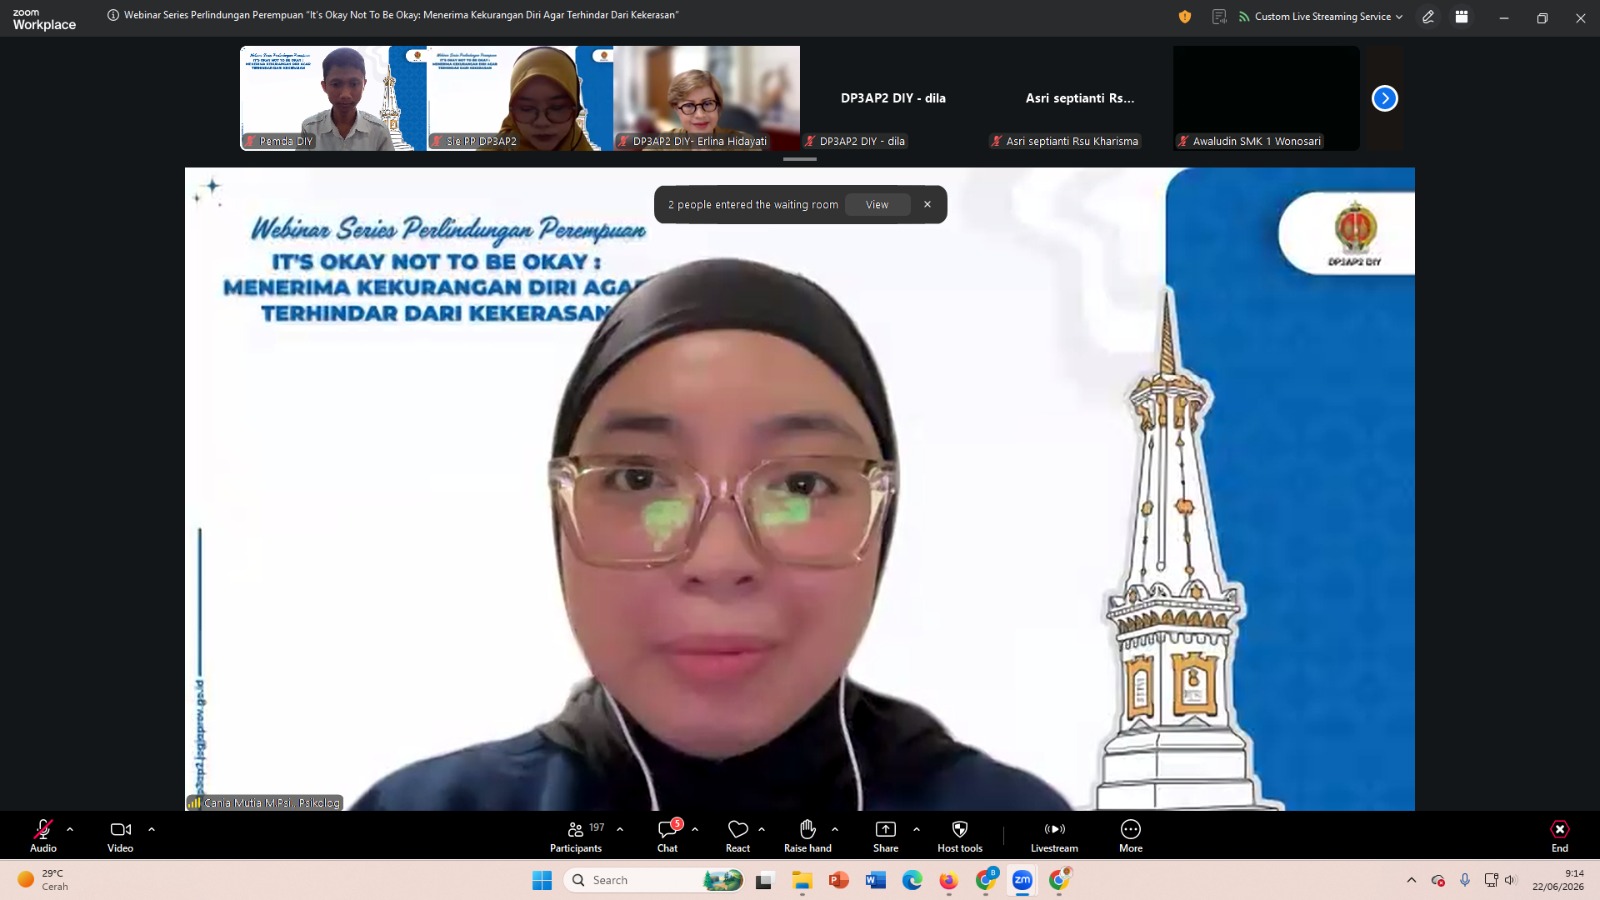Toggle the camera with the Video button
The width and height of the screenshot is (1600, 900).
point(120,836)
